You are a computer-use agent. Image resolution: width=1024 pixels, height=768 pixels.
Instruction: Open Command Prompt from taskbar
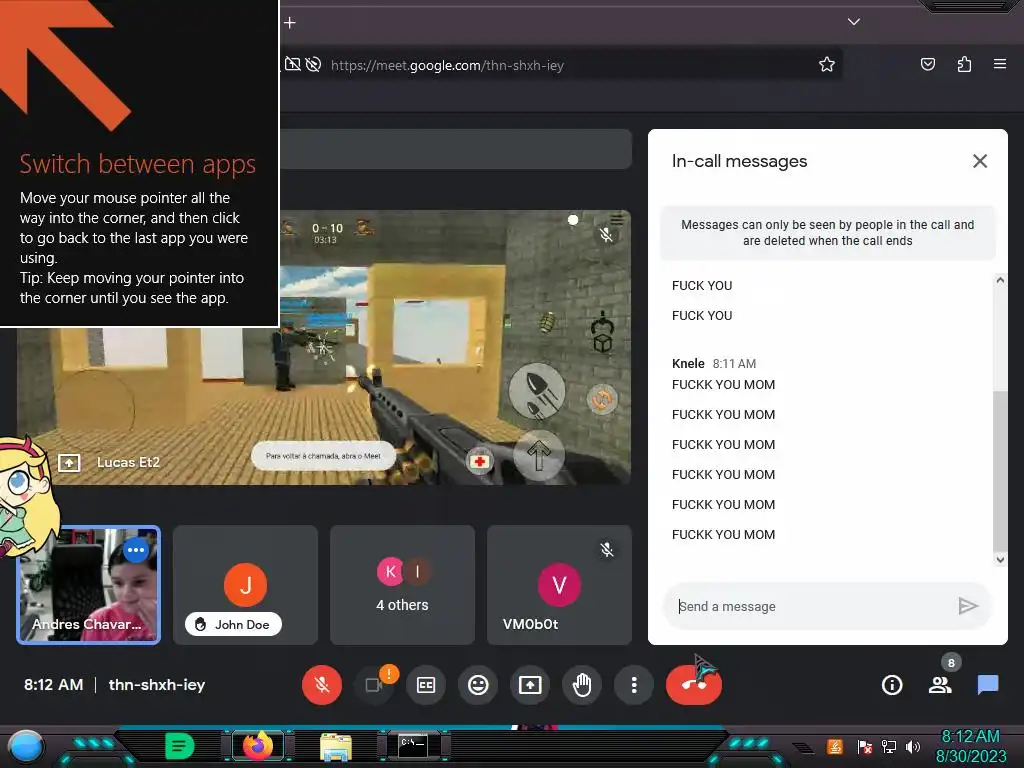pyautogui.click(x=413, y=746)
